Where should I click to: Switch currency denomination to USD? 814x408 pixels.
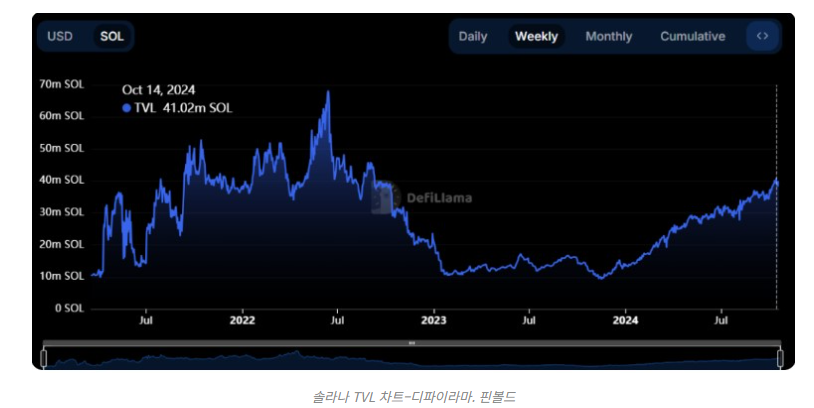coord(60,36)
